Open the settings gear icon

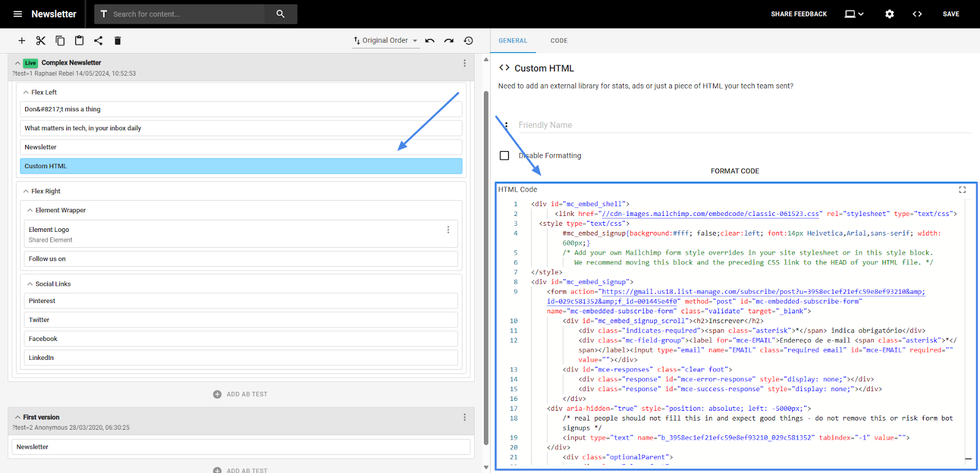889,14
